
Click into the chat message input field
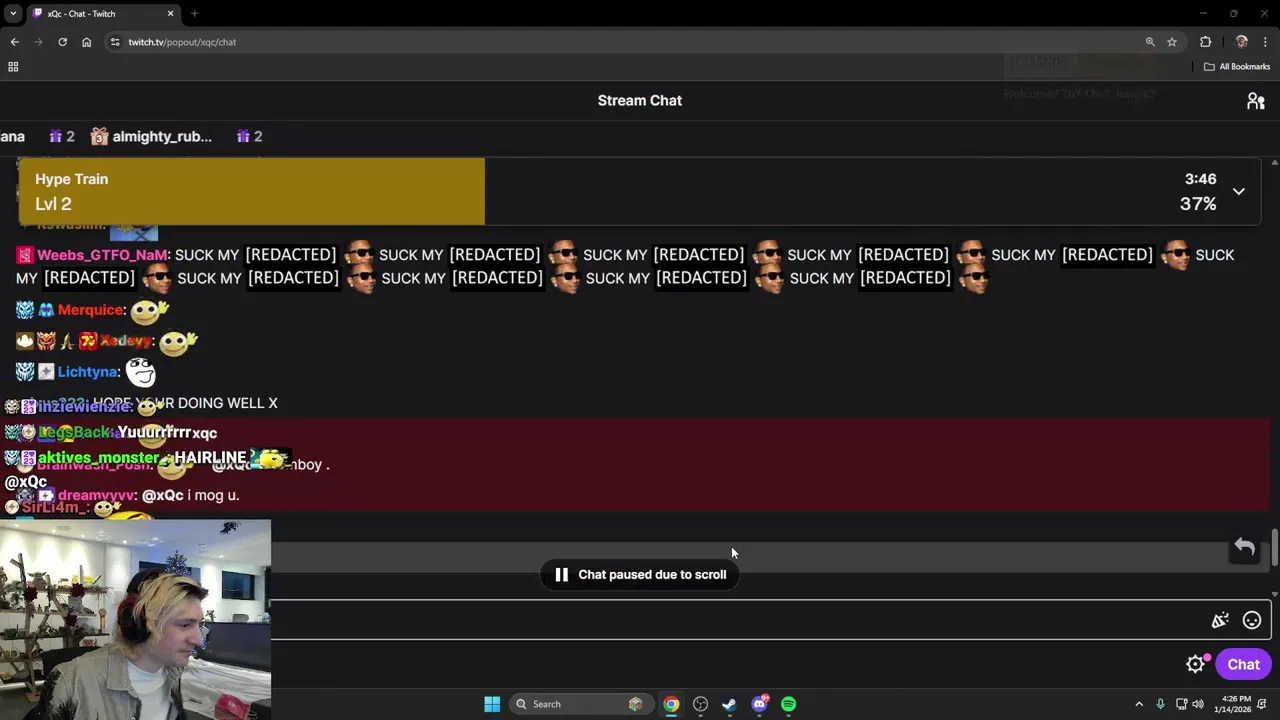coord(740,620)
